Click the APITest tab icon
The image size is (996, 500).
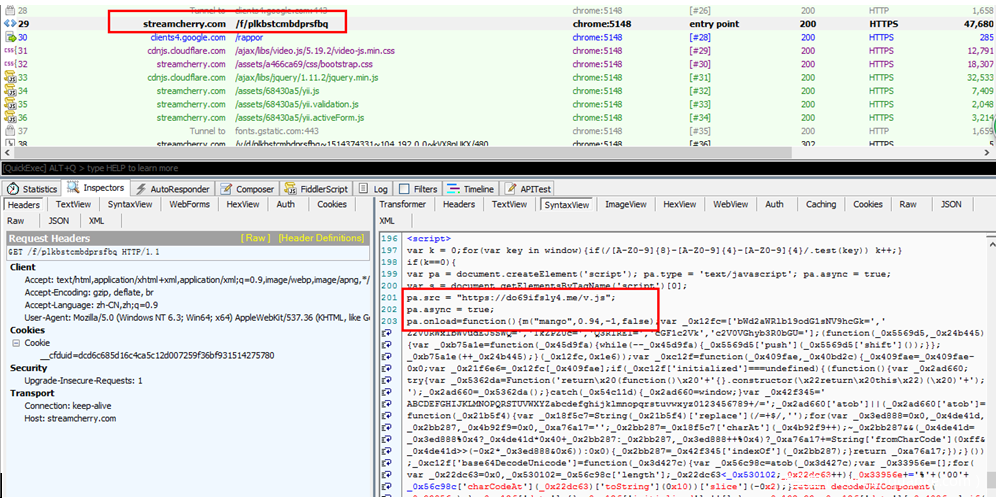511,188
